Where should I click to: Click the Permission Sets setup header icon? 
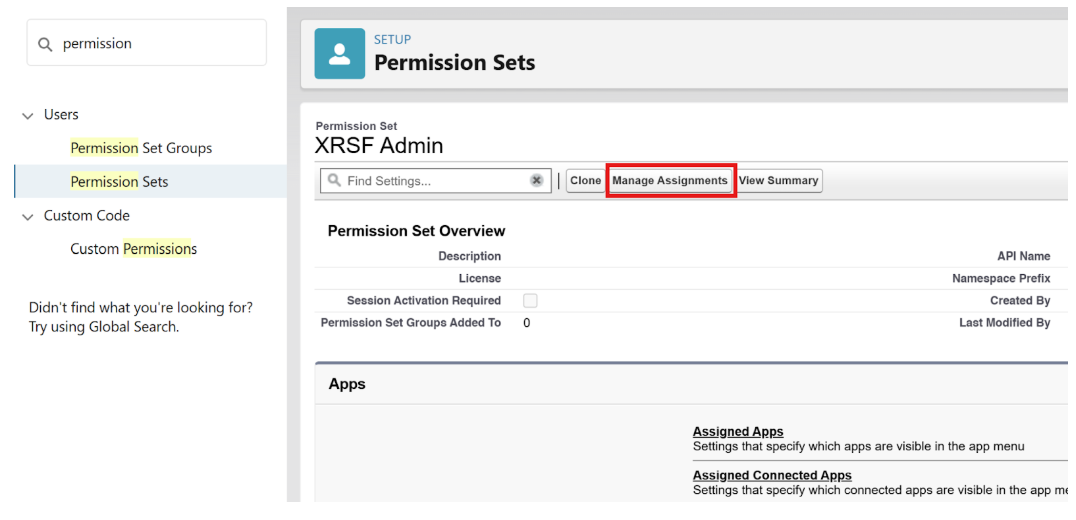[340, 53]
